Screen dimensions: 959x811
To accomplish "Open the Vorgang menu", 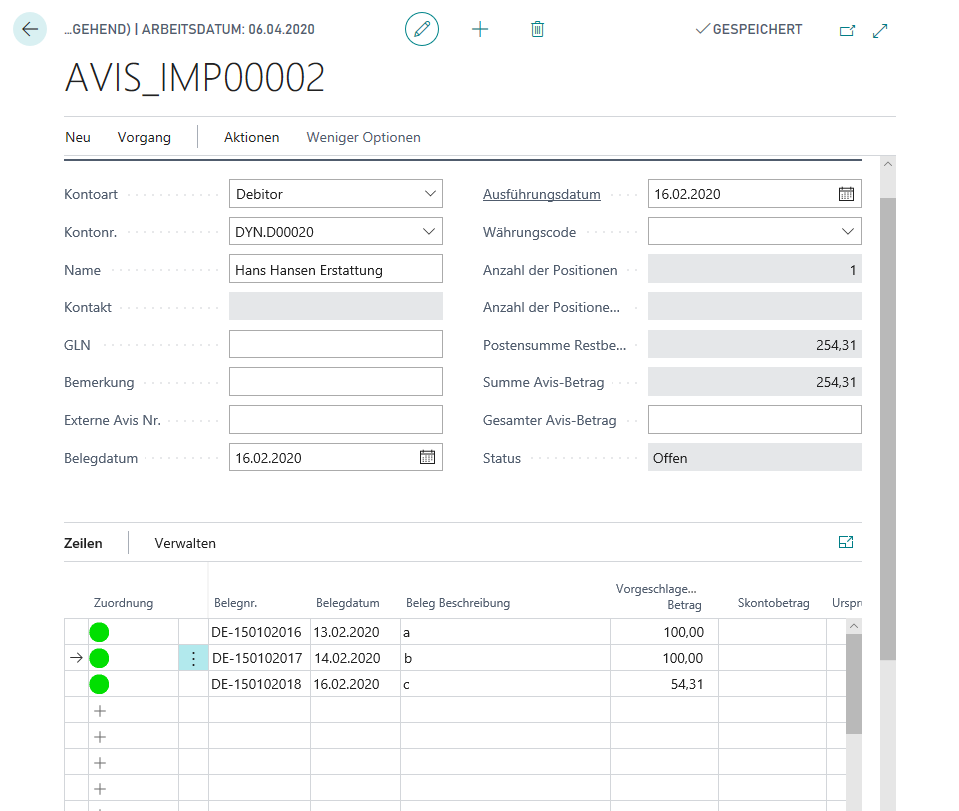I will click(143, 137).
